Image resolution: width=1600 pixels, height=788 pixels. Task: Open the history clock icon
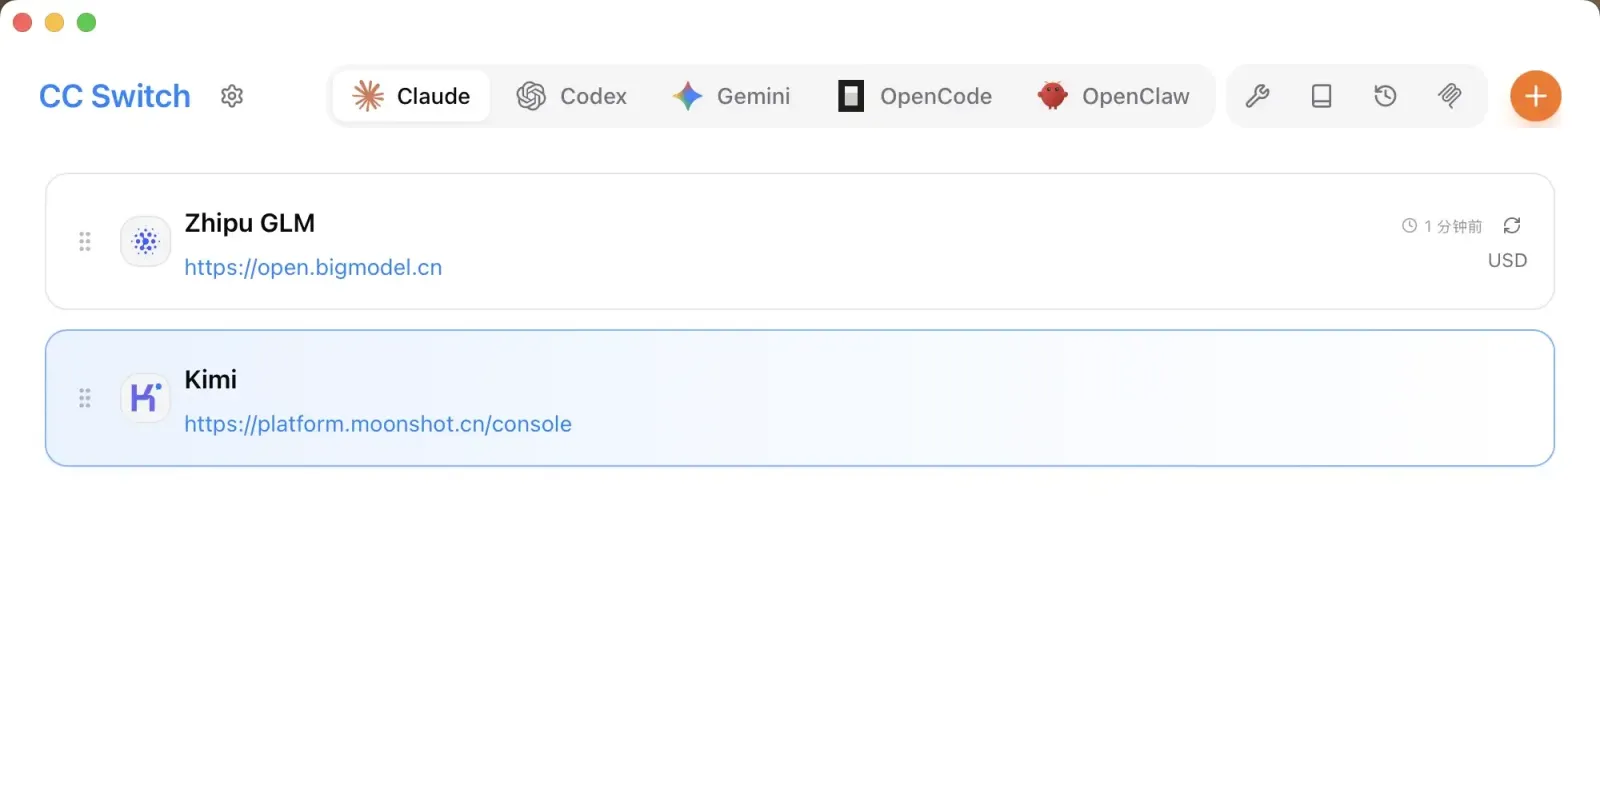1385,96
